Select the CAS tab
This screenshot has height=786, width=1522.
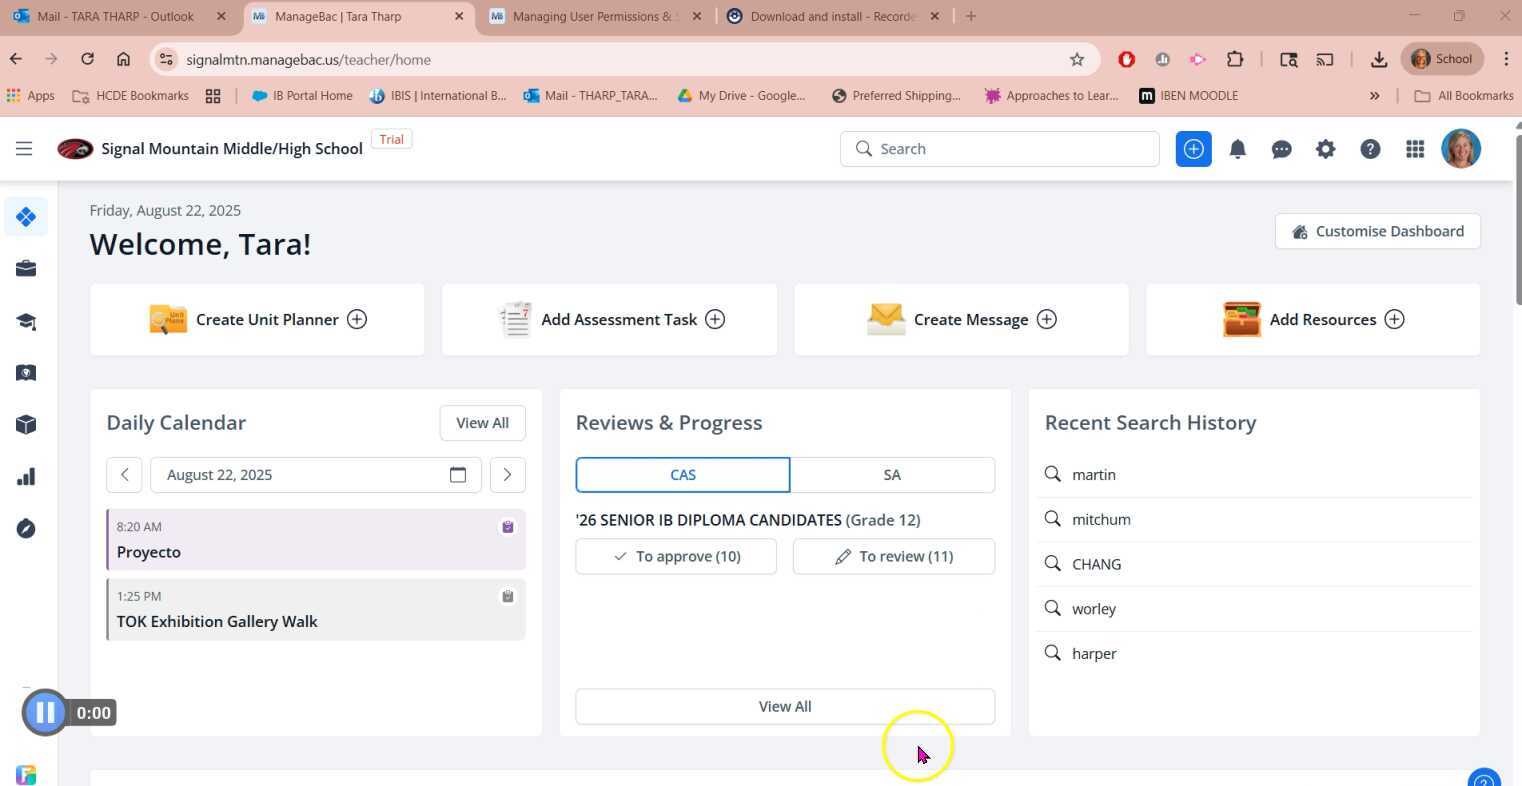683,475
